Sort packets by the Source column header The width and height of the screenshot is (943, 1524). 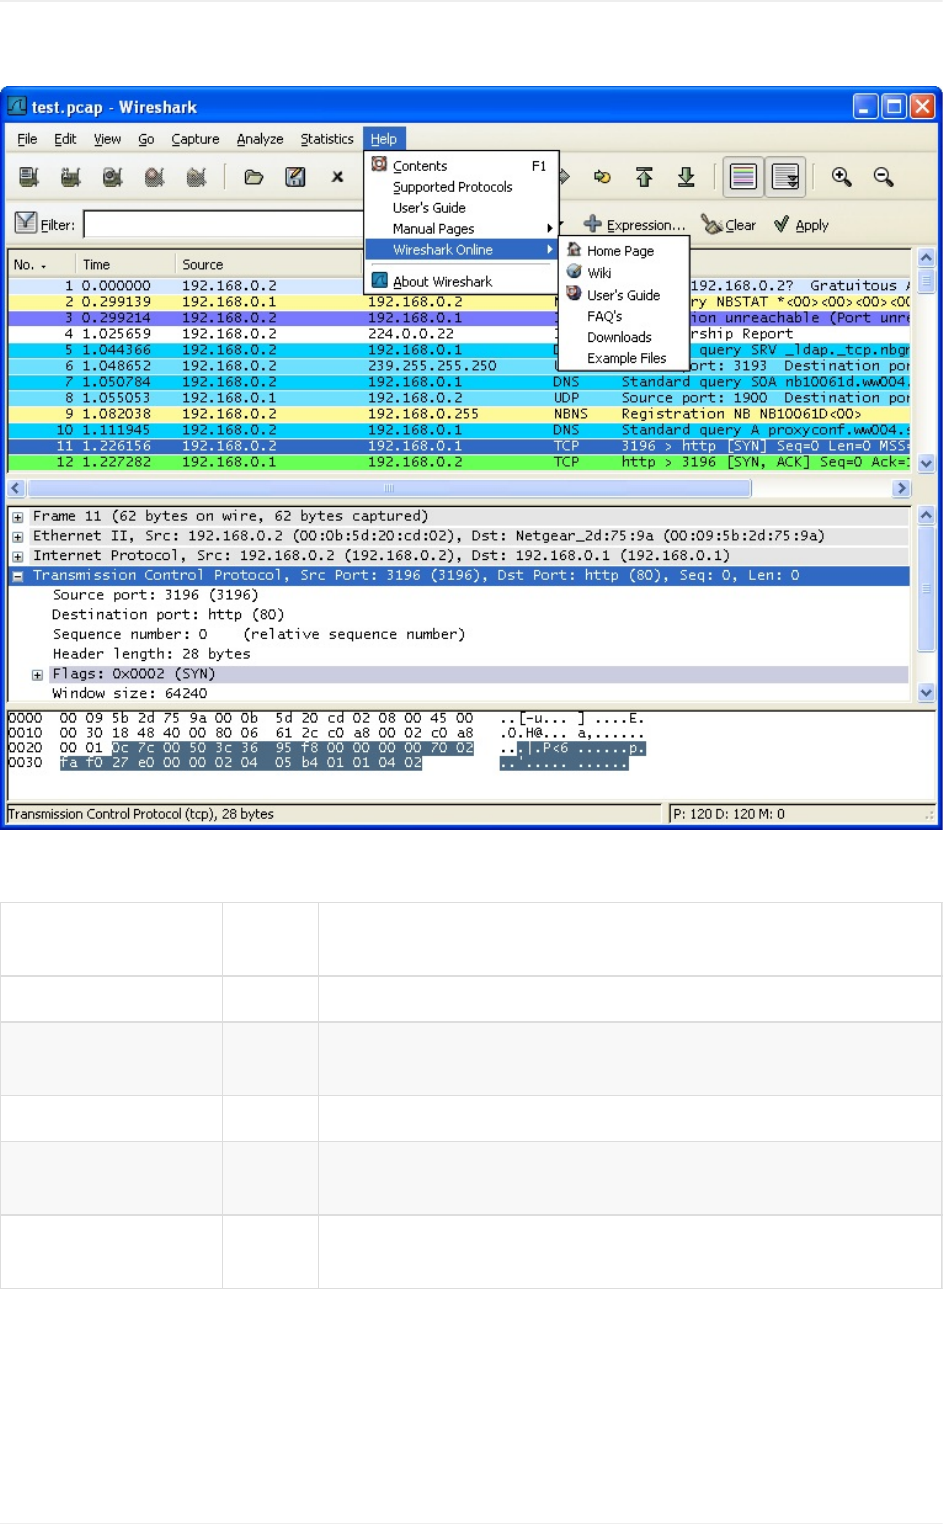coord(268,264)
